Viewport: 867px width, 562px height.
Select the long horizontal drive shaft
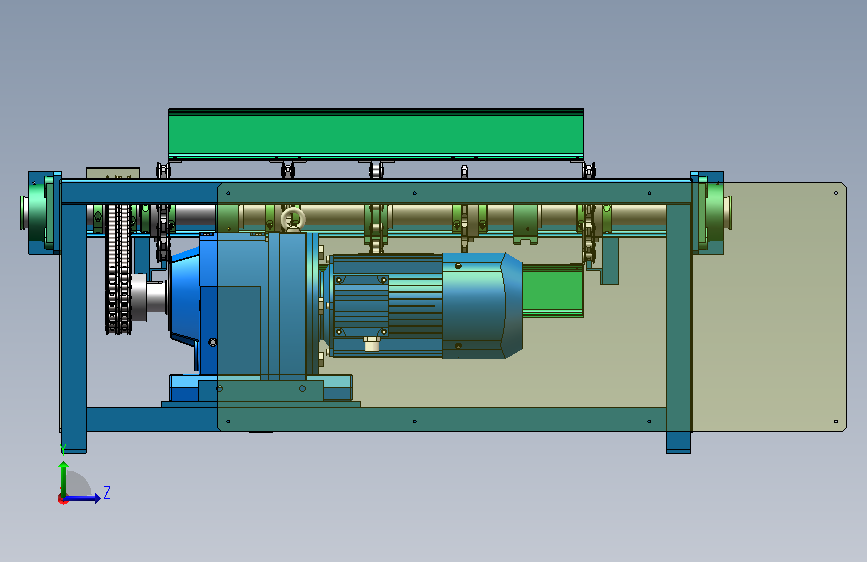pos(376,217)
